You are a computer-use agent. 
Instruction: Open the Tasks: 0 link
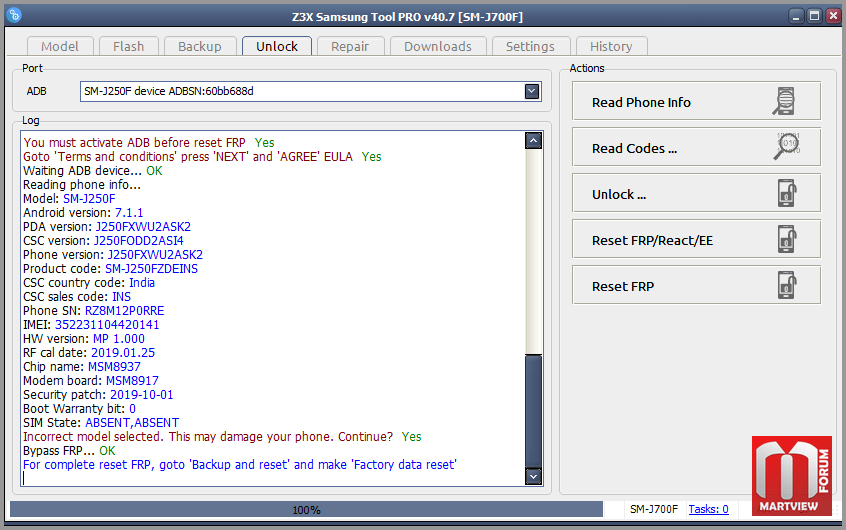(708, 509)
